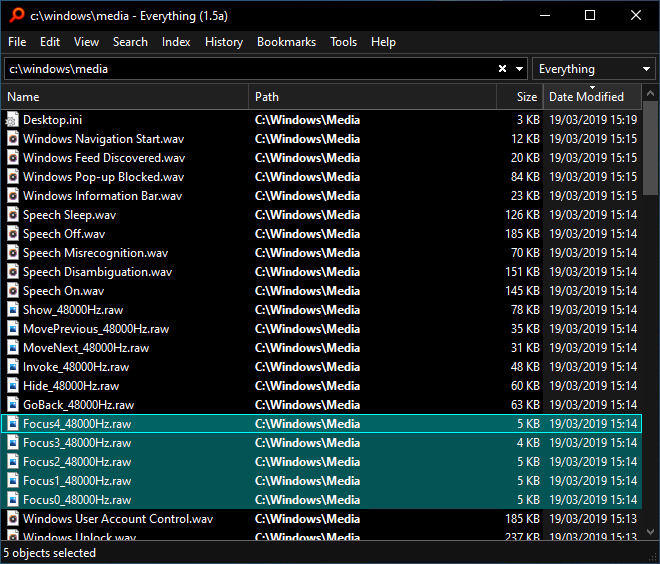Click the Focus1_48000Hz.raw file icon

click(13, 481)
